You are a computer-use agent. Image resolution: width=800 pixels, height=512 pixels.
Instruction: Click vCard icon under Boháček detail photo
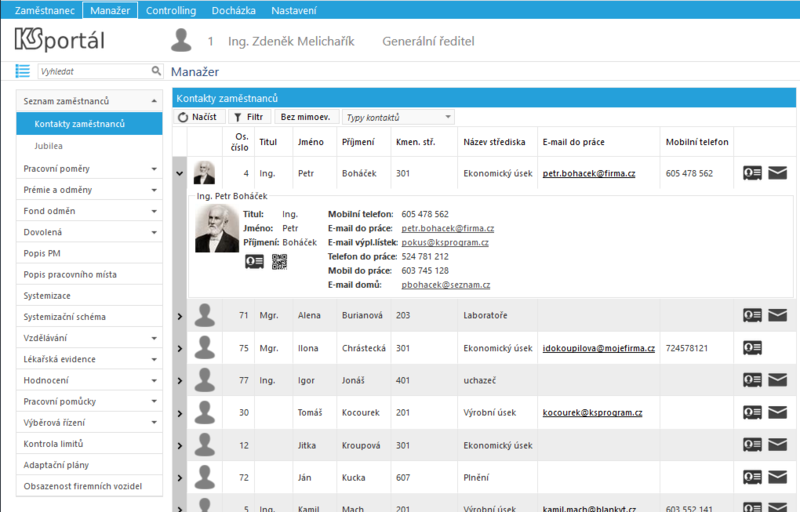coord(254,262)
